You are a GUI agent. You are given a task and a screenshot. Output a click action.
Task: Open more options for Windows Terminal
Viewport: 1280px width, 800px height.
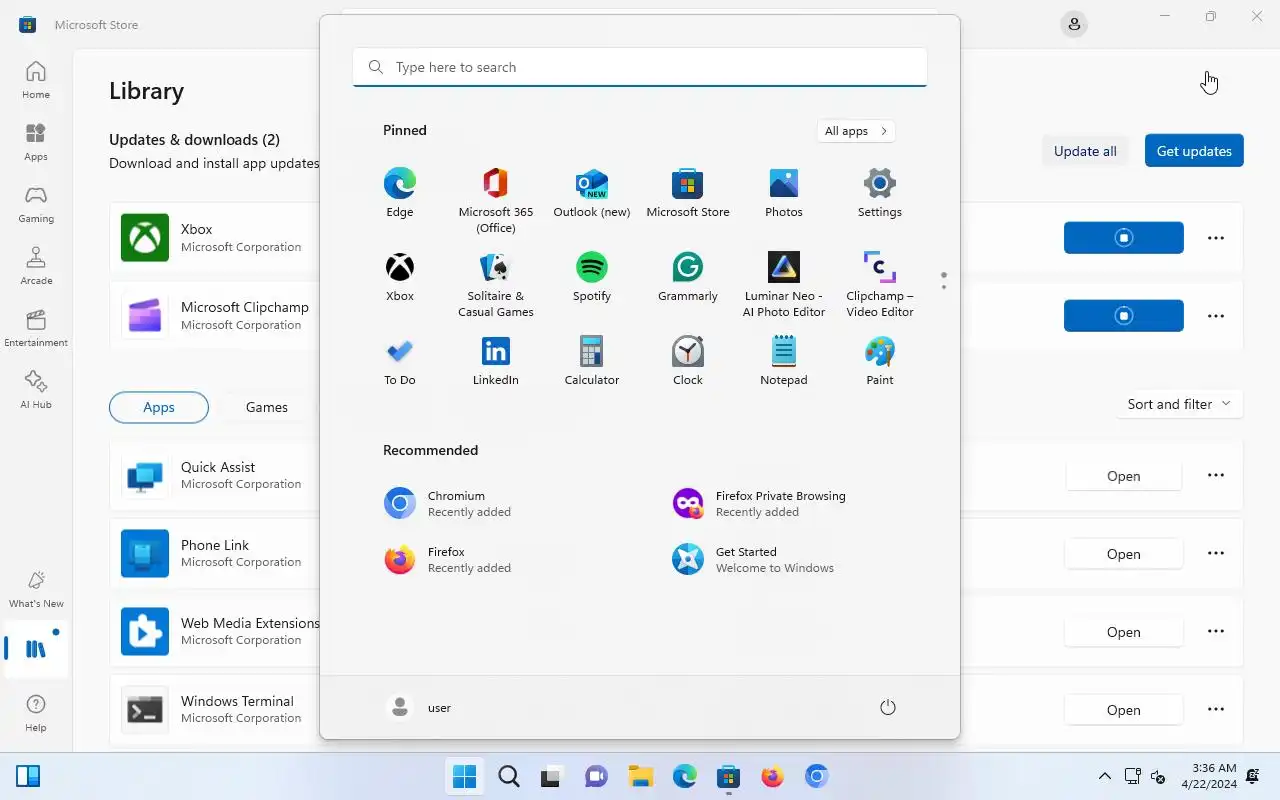1216,710
